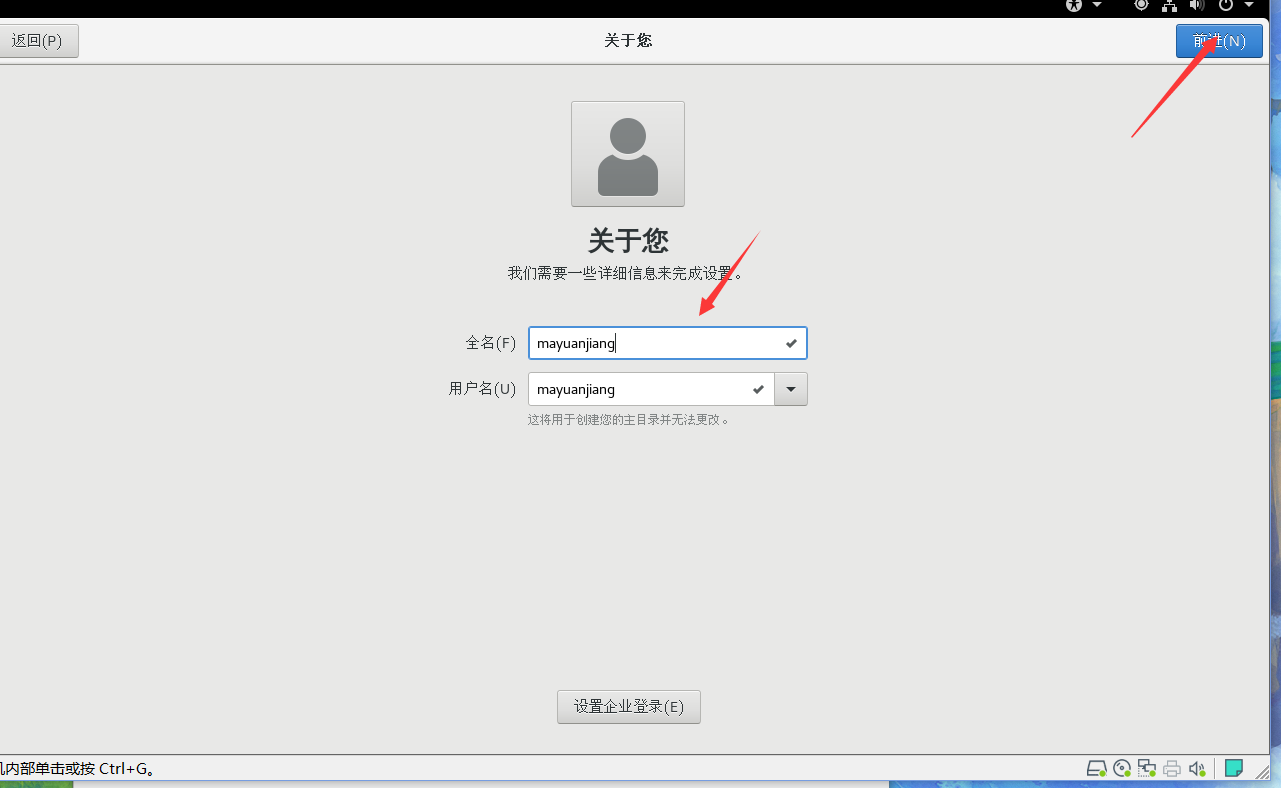Click the teal message note icon in status bar

click(x=1234, y=768)
